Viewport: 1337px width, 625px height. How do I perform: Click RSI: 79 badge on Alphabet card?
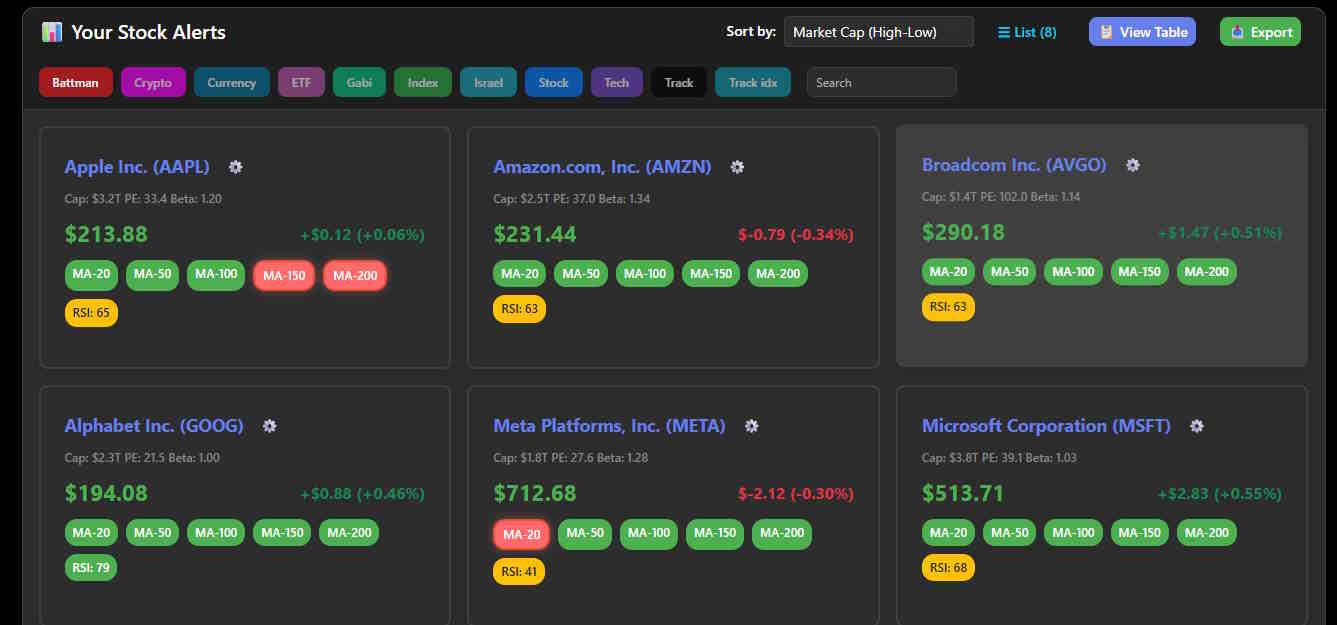(x=91, y=568)
